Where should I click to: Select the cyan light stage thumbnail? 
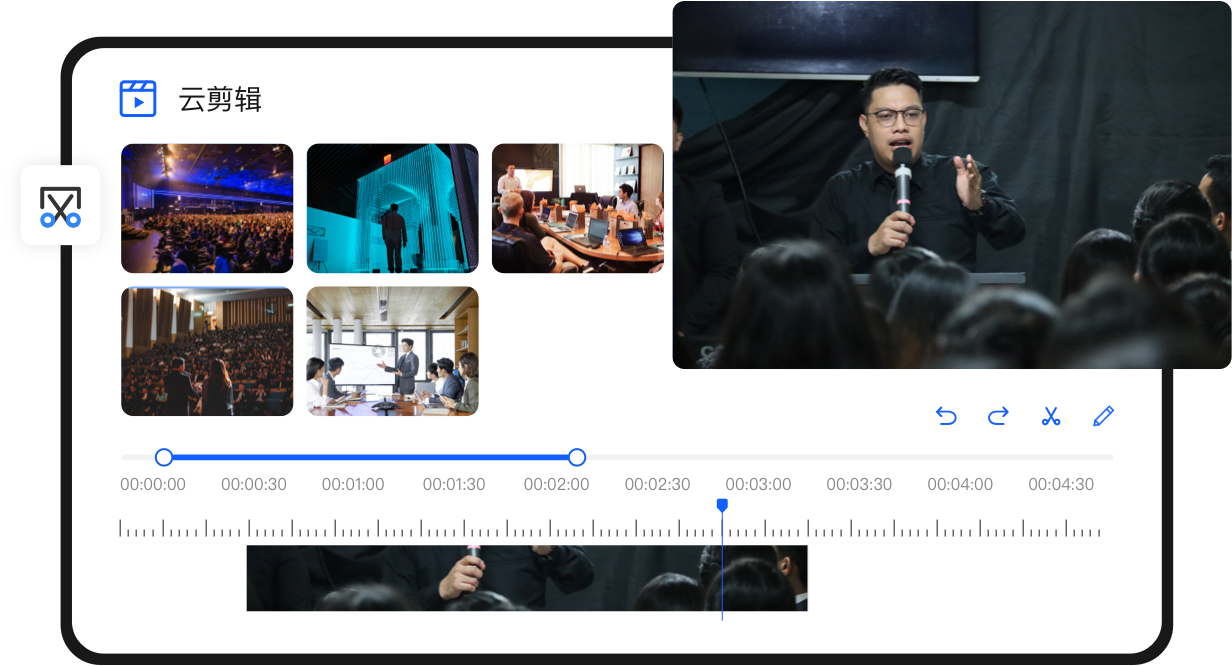(392, 208)
